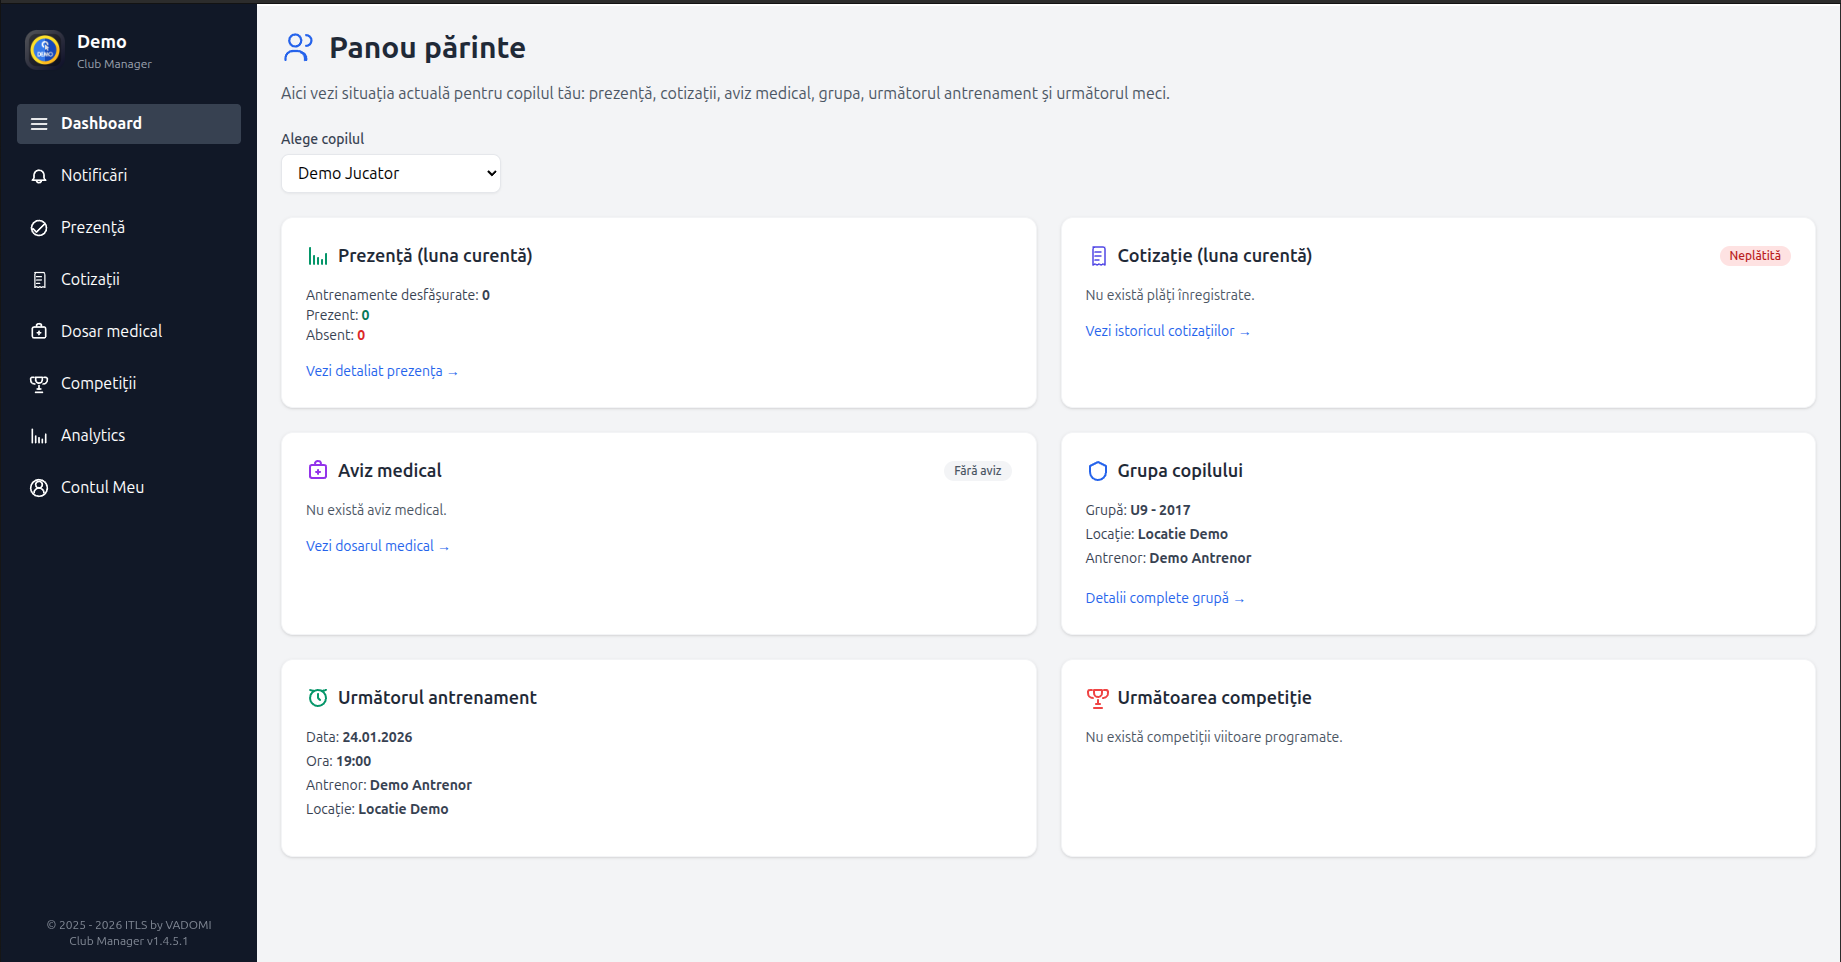Click the bar chart icon beside Analytics
The height and width of the screenshot is (962, 1841).
[39, 436]
